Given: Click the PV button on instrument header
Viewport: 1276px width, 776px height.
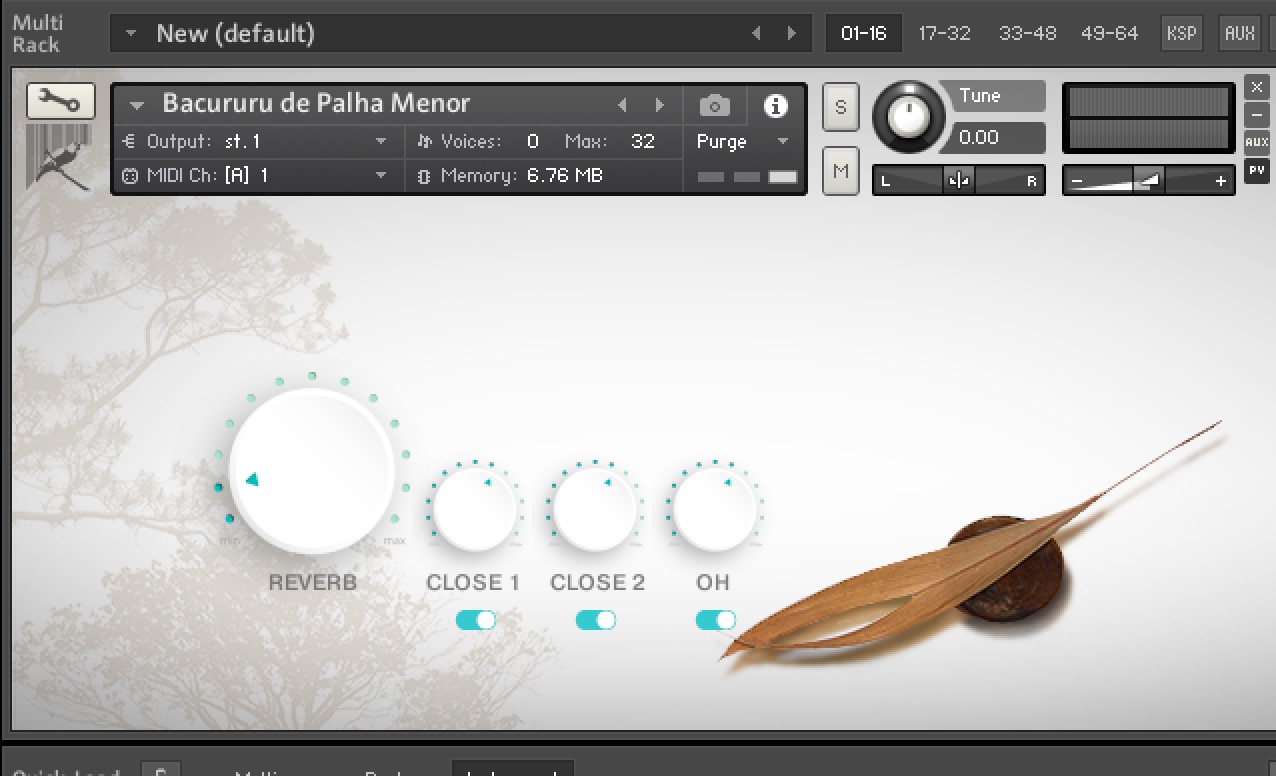Looking at the screenshot, I should [1256, 171].
